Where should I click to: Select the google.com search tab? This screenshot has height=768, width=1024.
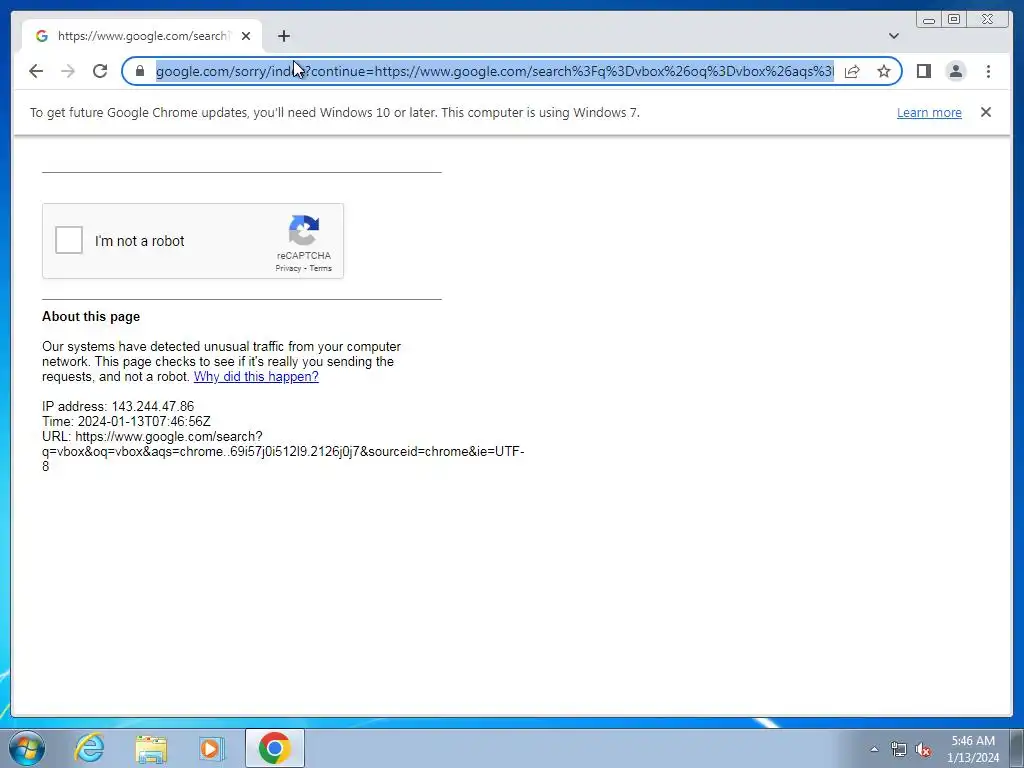pyautogui.click(x=142, y=36)
